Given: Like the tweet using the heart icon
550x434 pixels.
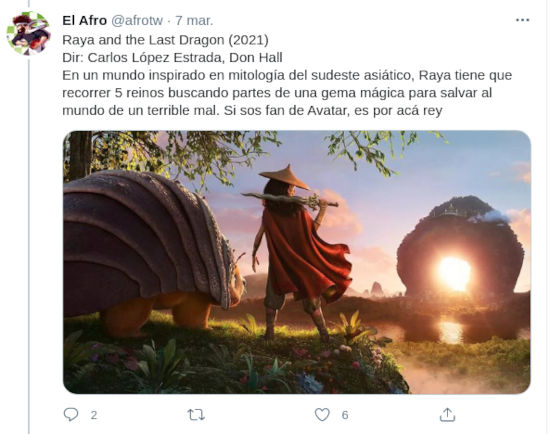Looking at the screenshot, I should tap(322, 415).
